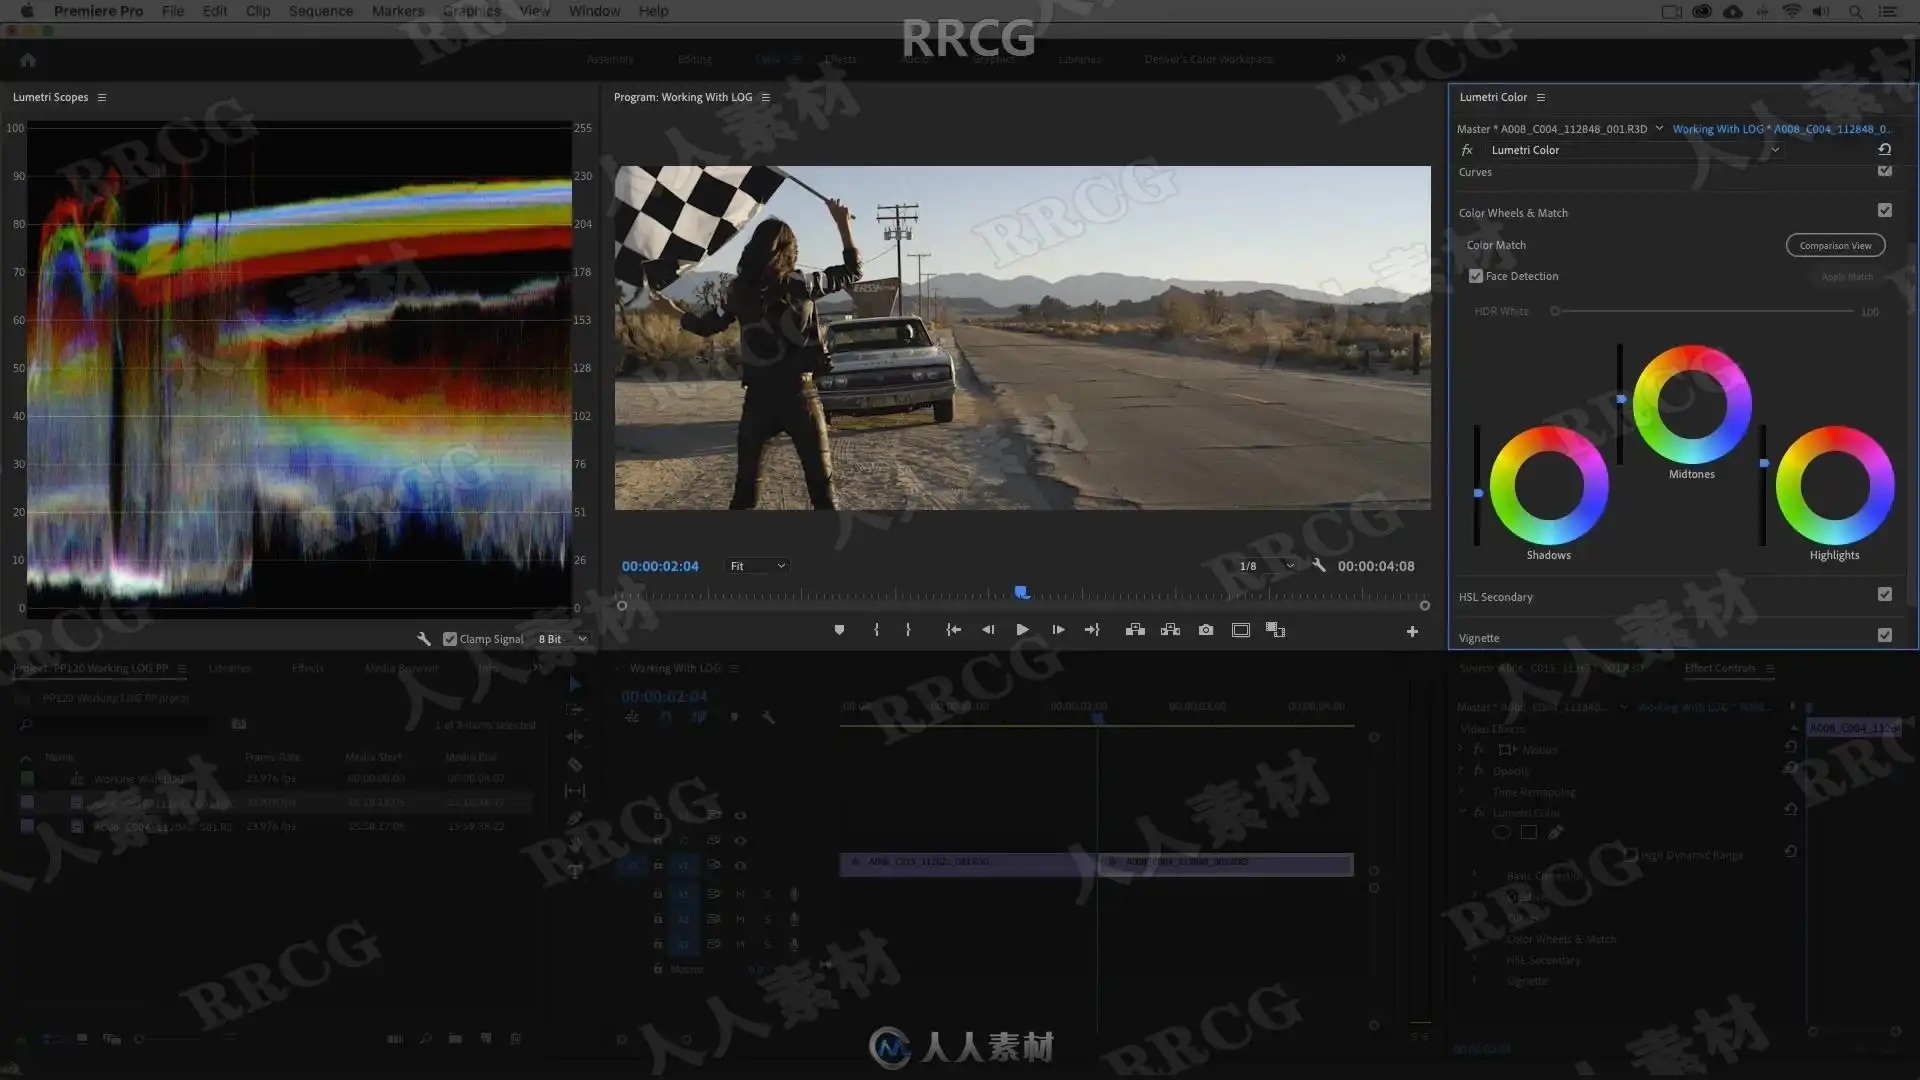Open the 1/8 playback resolution dropdown
The width and height of the screenshot is (1920, 1080).
[x=1266, y=566]
